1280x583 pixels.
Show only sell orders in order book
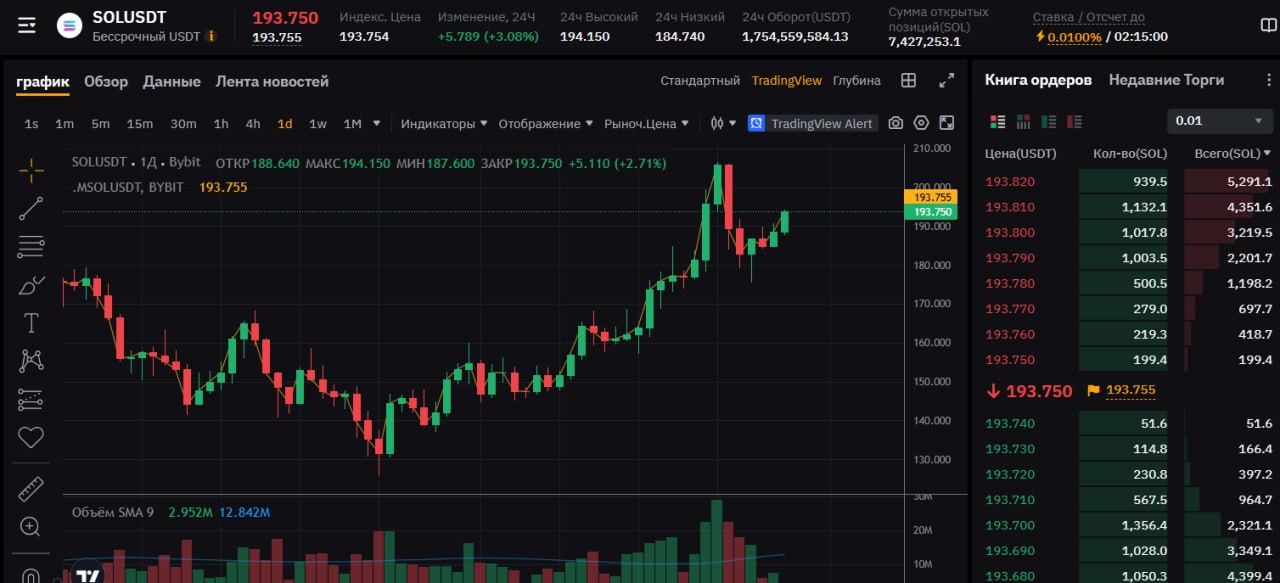[x=1074, y=121]
